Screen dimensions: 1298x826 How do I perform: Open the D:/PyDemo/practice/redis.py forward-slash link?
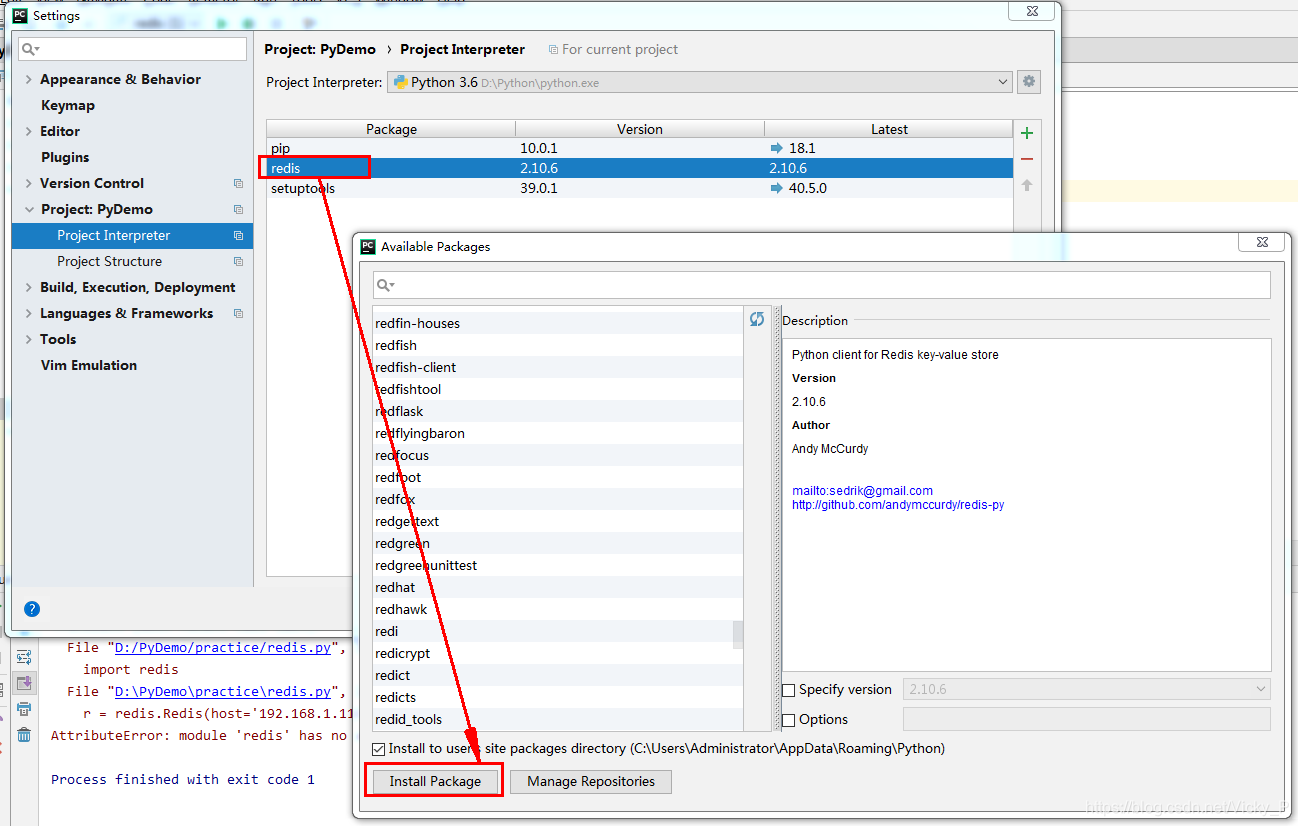coord(223,647)
